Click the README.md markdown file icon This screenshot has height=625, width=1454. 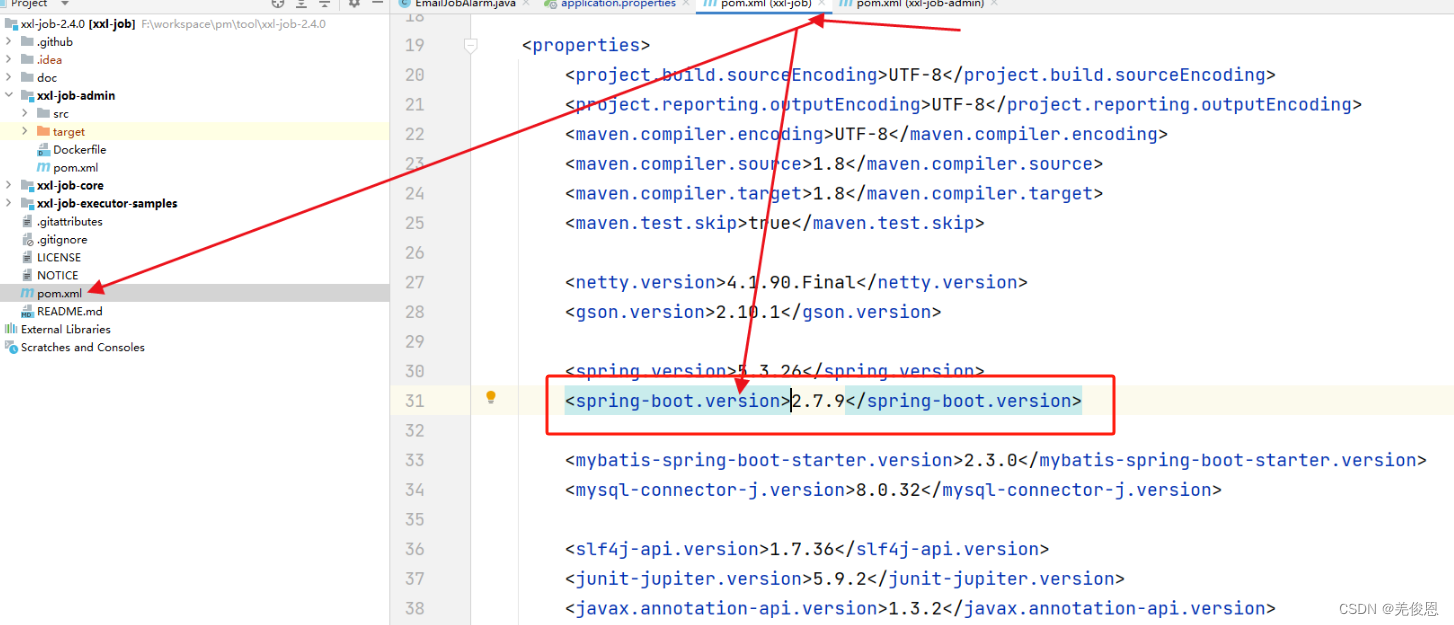[x=27, y=312]
